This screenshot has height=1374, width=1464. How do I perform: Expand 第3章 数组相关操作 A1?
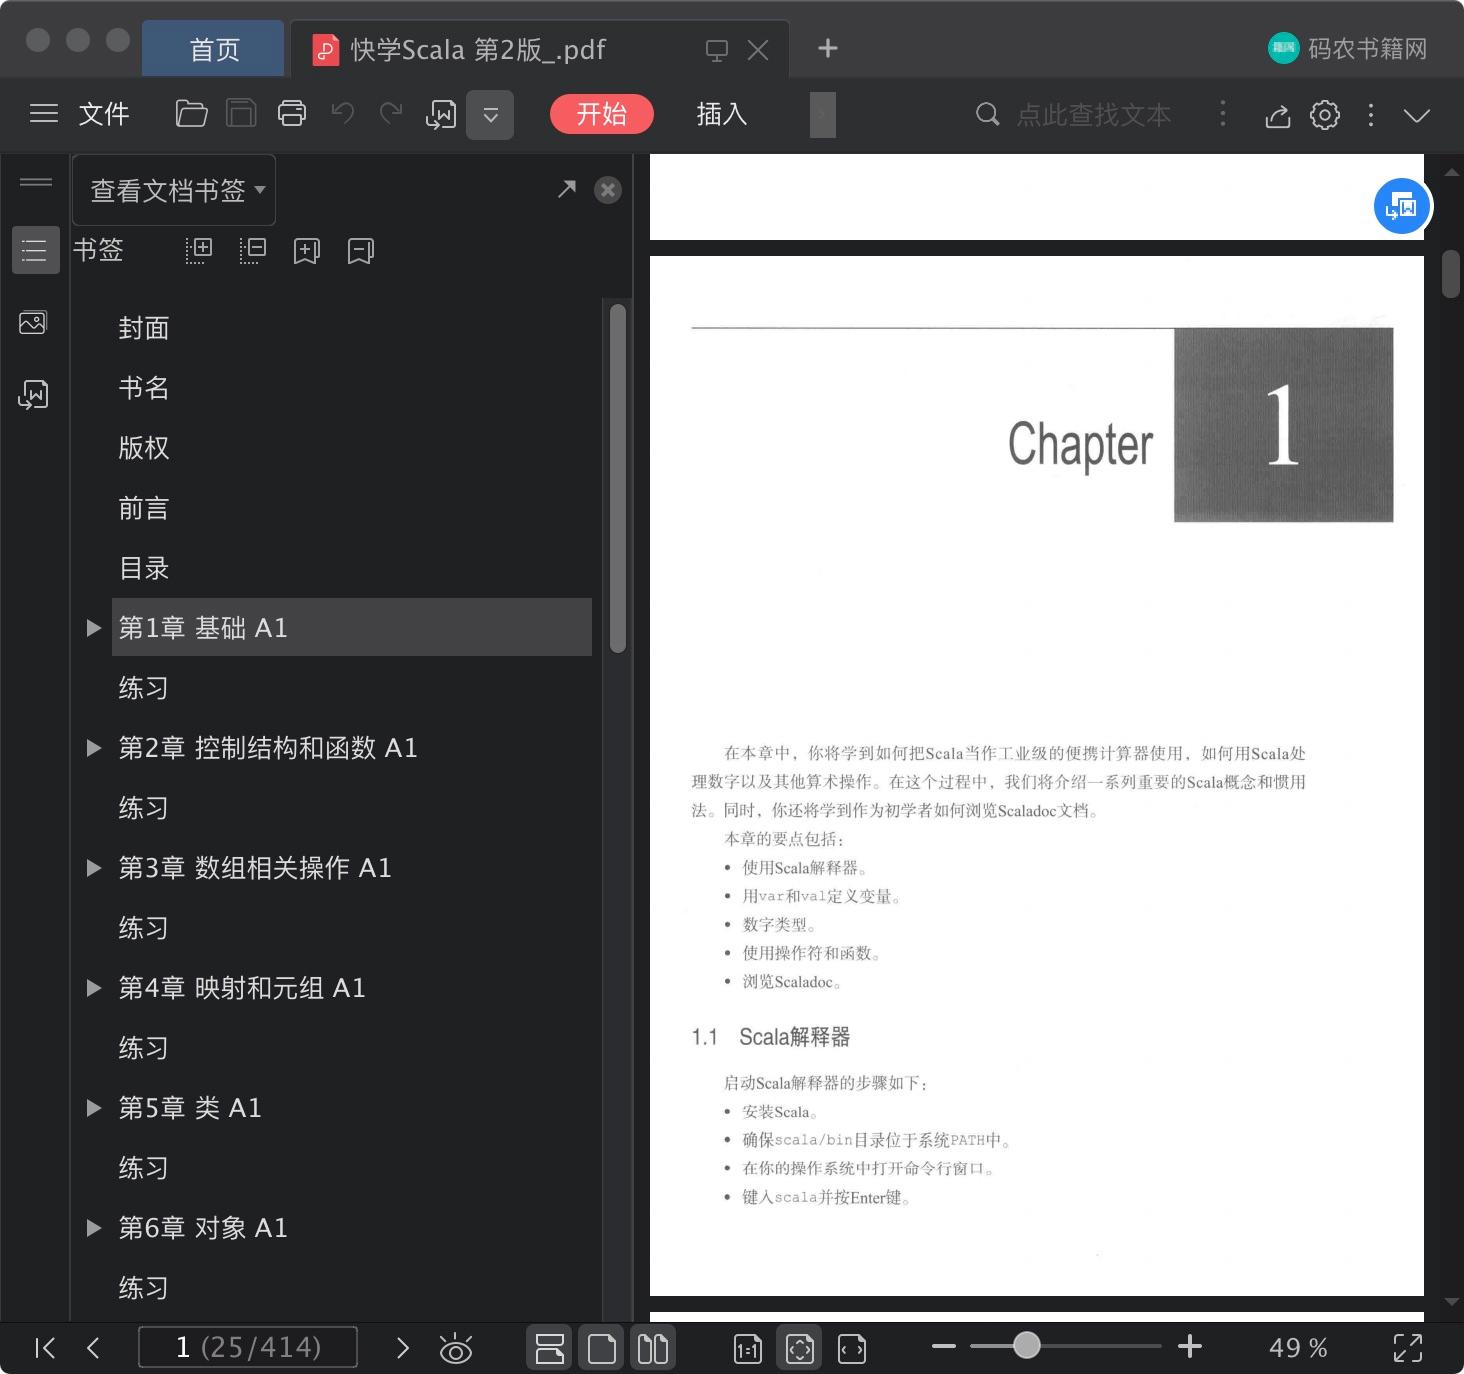tap(94, 868)
